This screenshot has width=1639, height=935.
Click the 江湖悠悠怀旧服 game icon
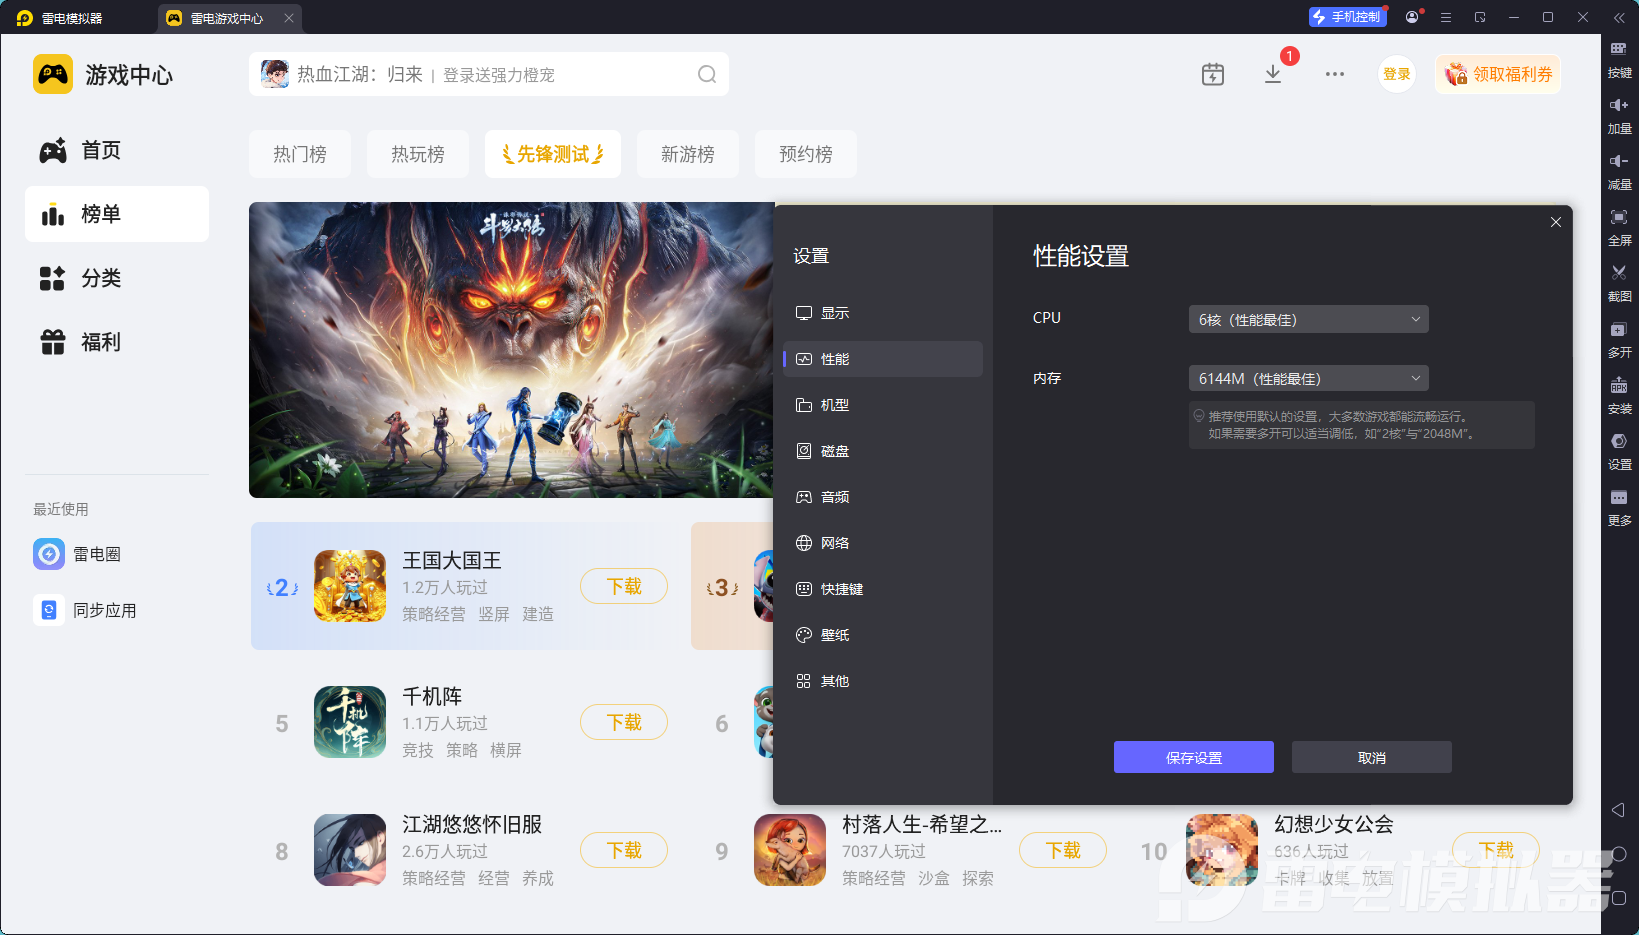[x=350, y=850]
